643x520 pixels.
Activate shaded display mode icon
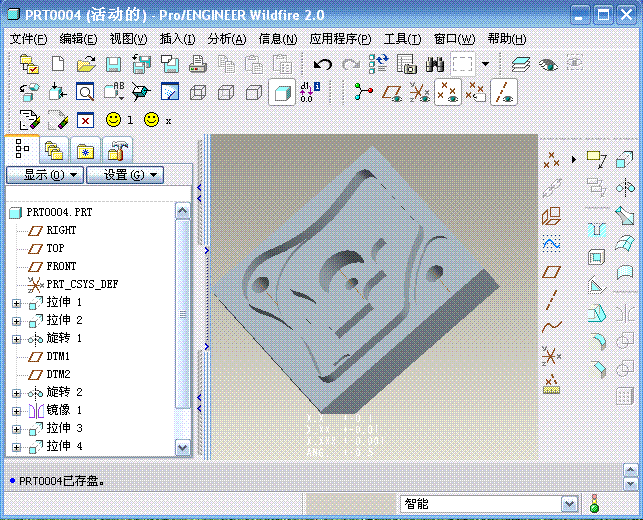point(282,92)
